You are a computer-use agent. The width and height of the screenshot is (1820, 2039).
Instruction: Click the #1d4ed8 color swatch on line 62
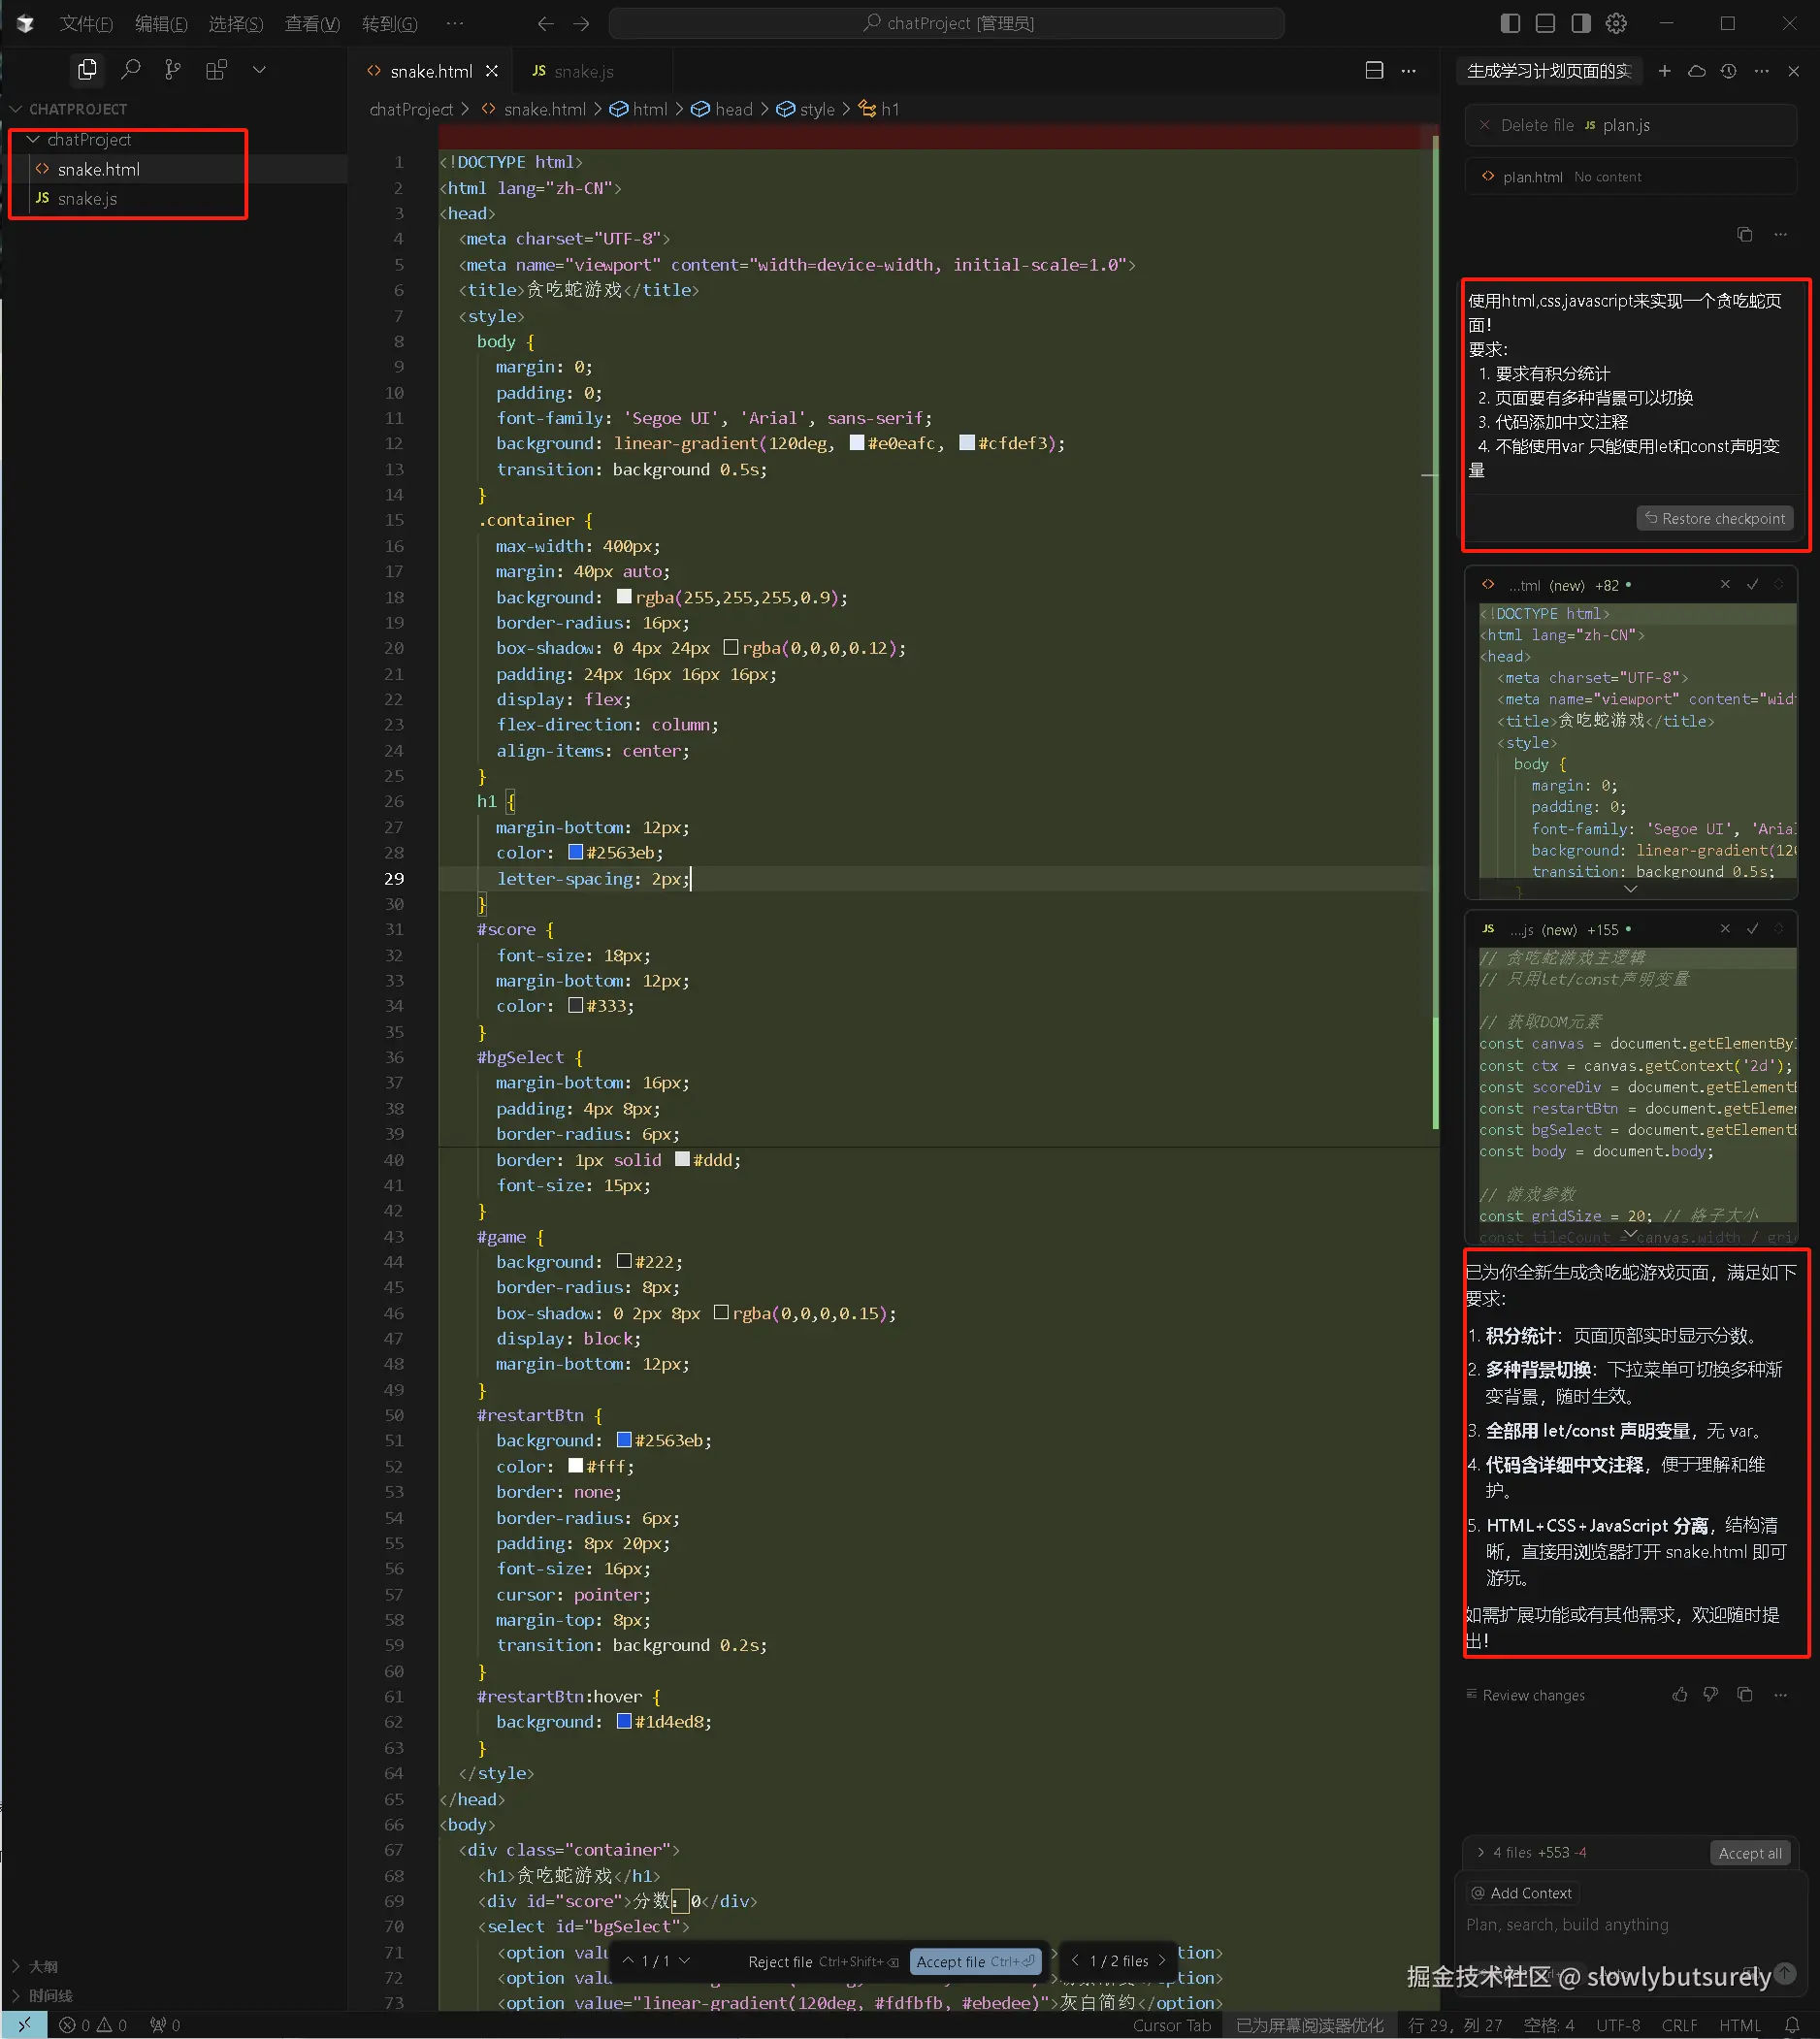[624, 1721]
